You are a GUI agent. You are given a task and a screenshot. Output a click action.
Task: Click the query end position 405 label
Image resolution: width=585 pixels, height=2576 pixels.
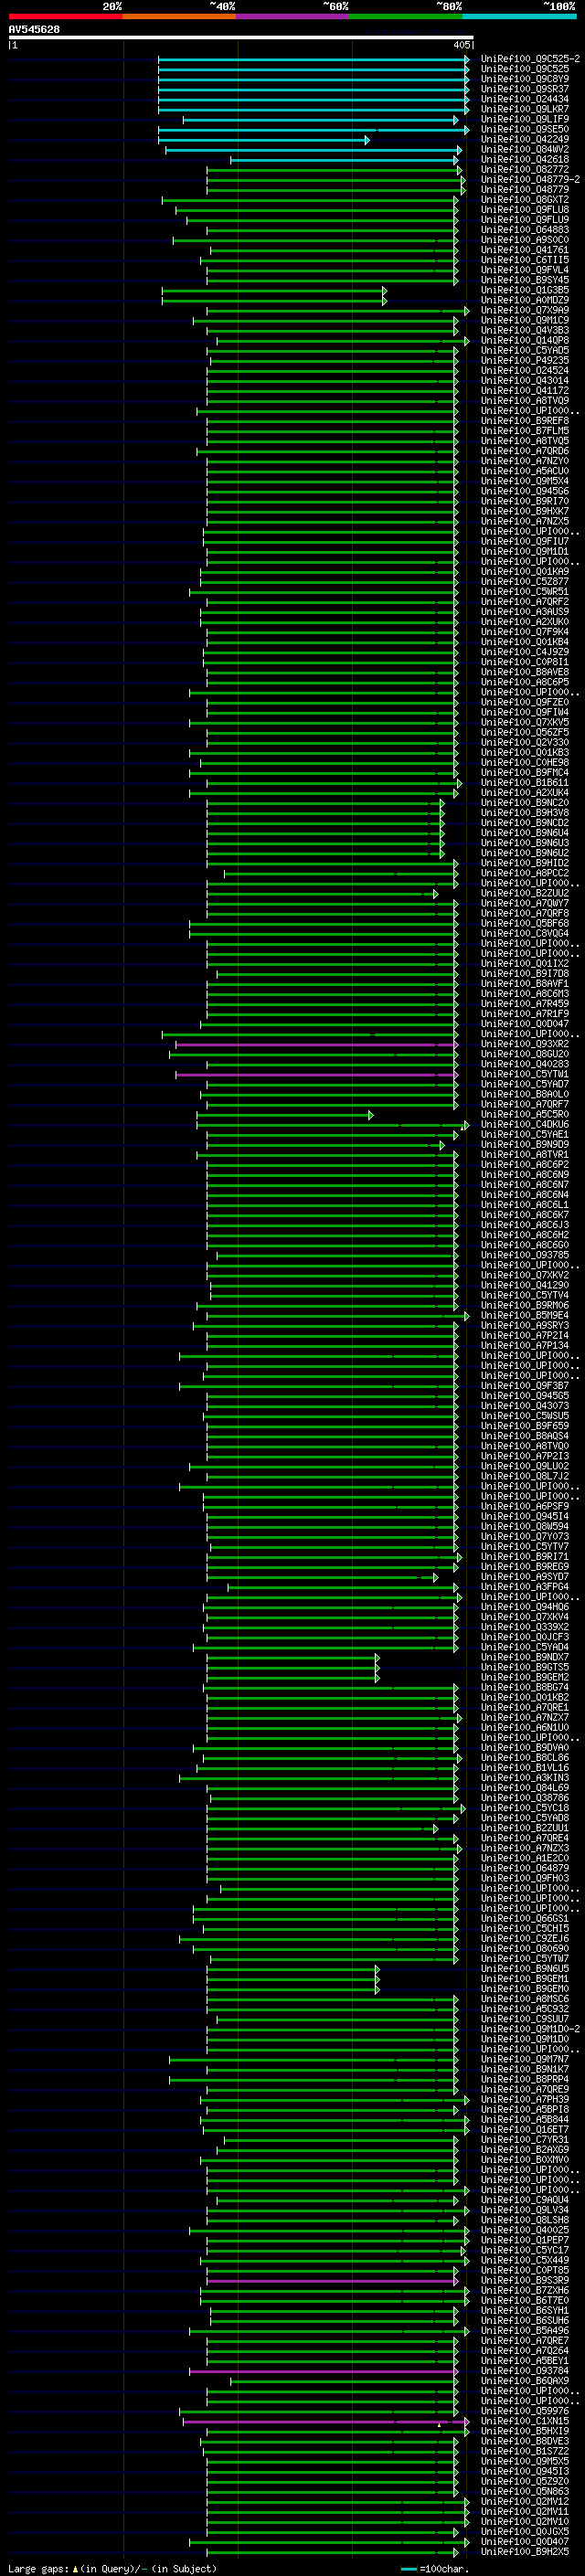461,45
